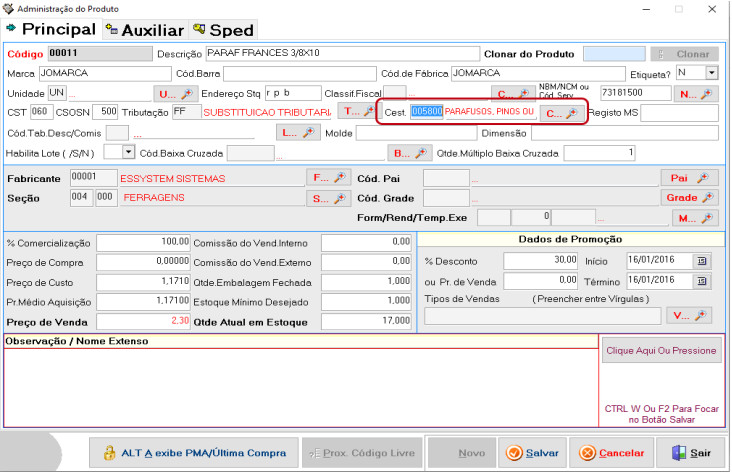This screenshot has height=473, width=732.
Task: Open the Término date calendar picker
Action: point(700,280)
